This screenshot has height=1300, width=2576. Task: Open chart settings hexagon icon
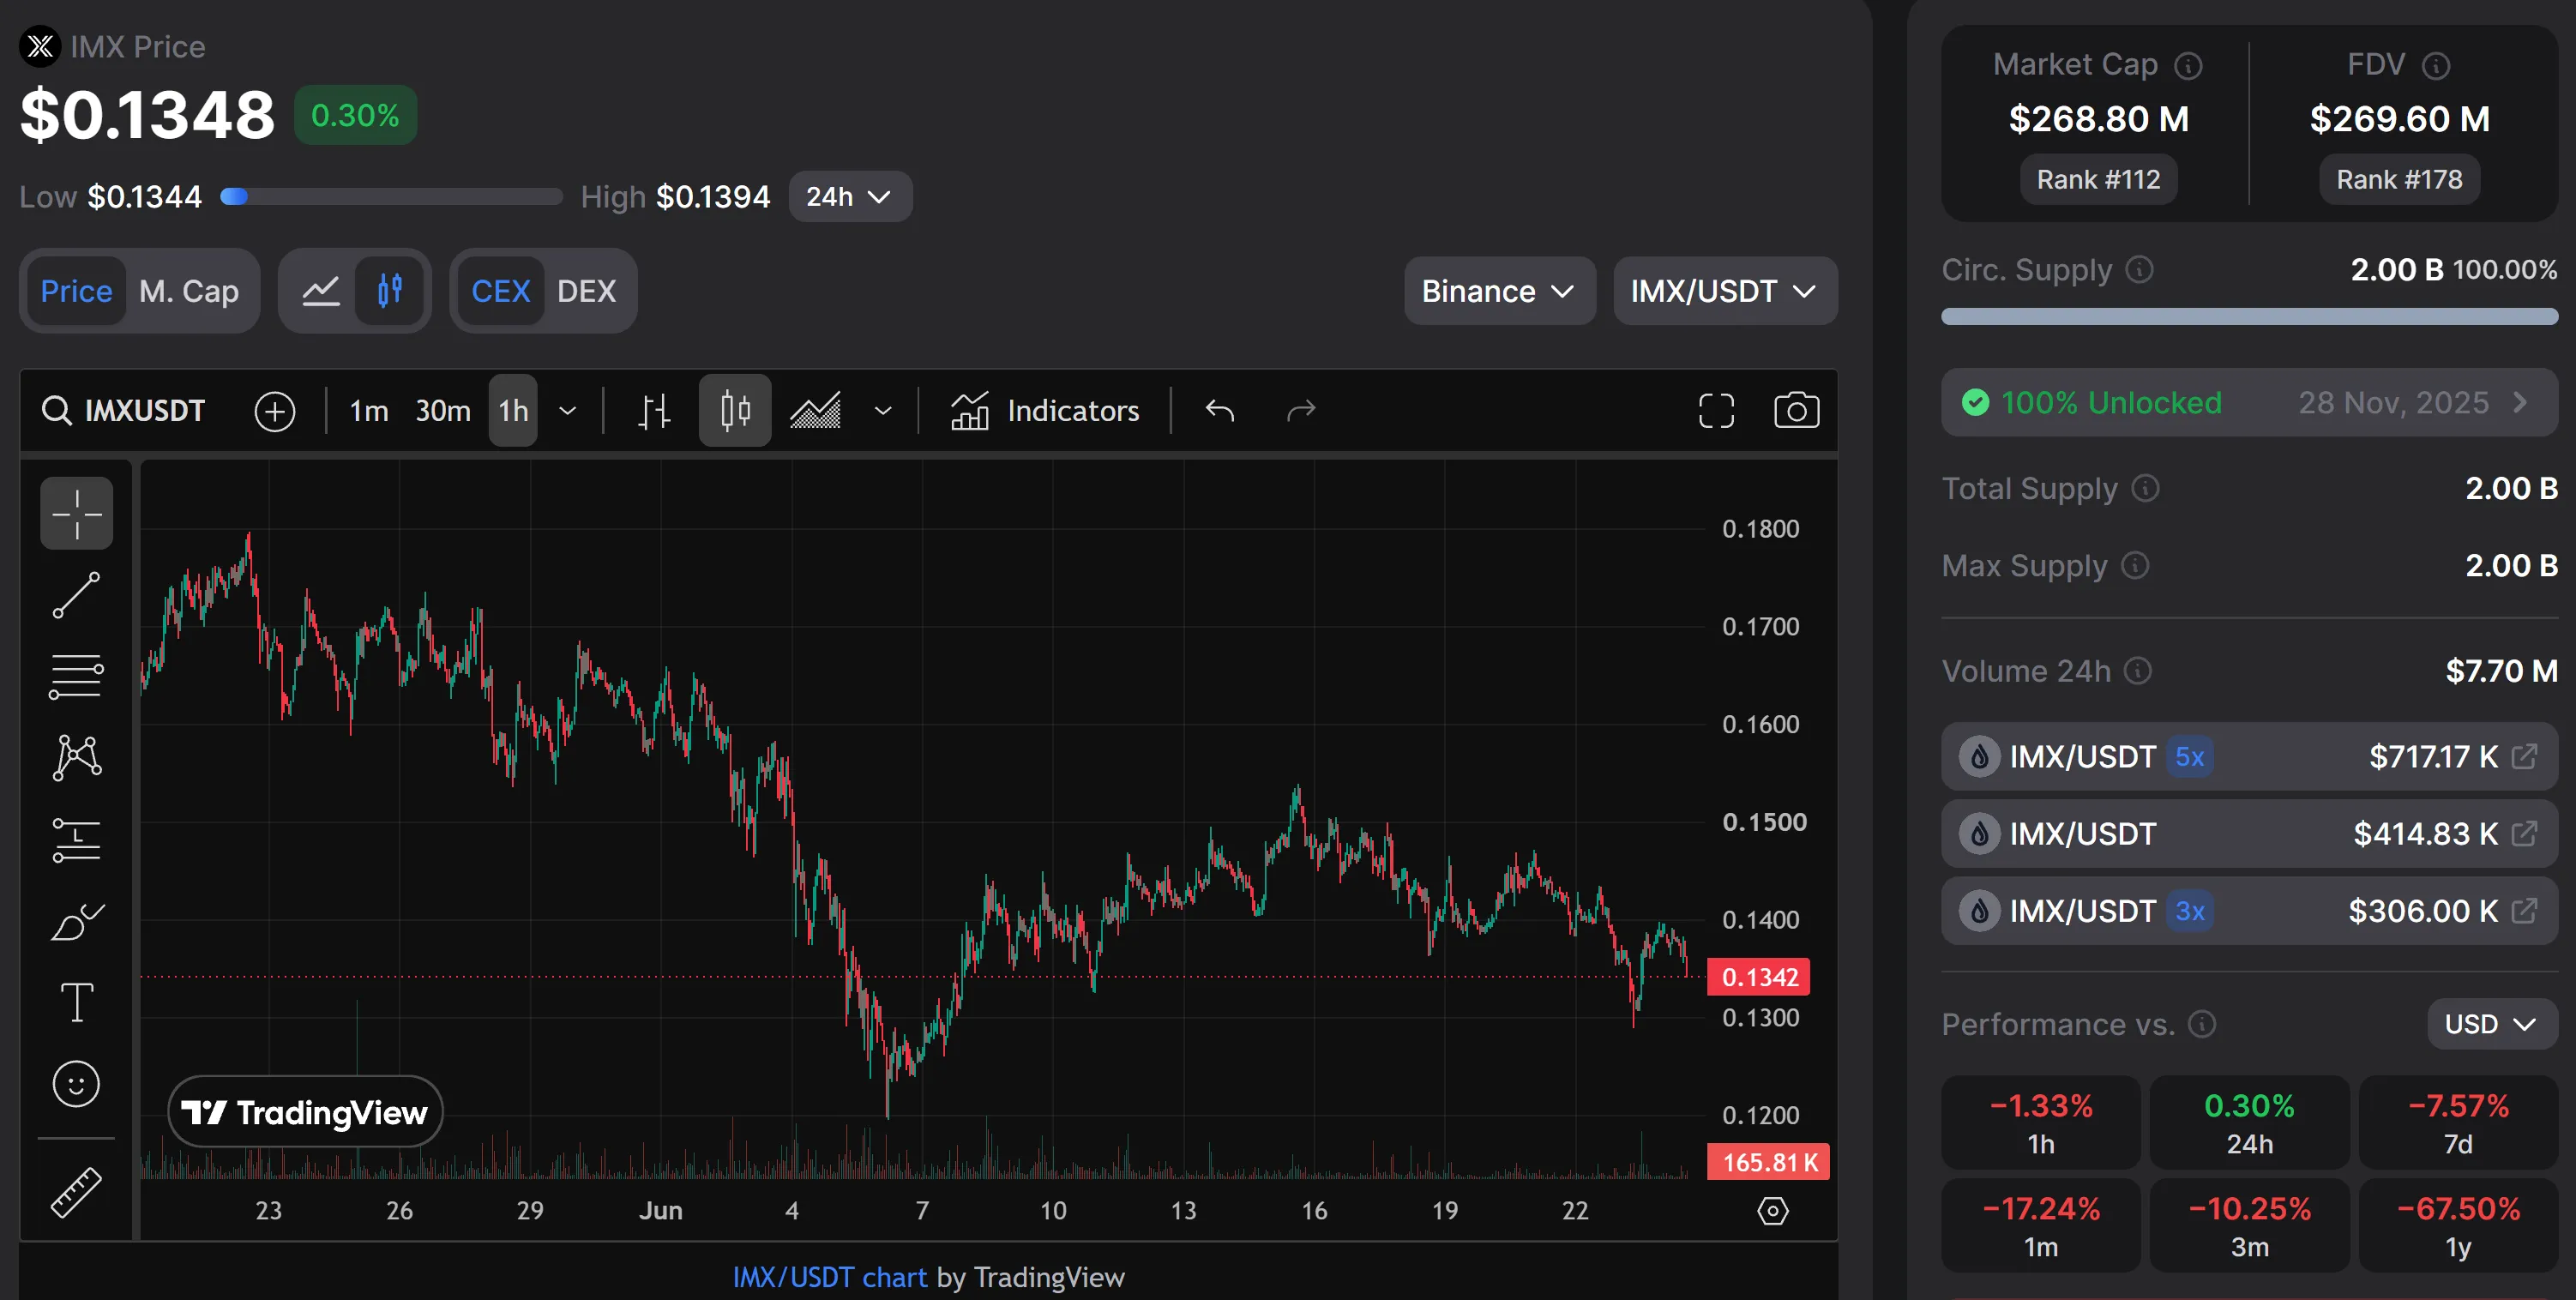(1772, 1211)
